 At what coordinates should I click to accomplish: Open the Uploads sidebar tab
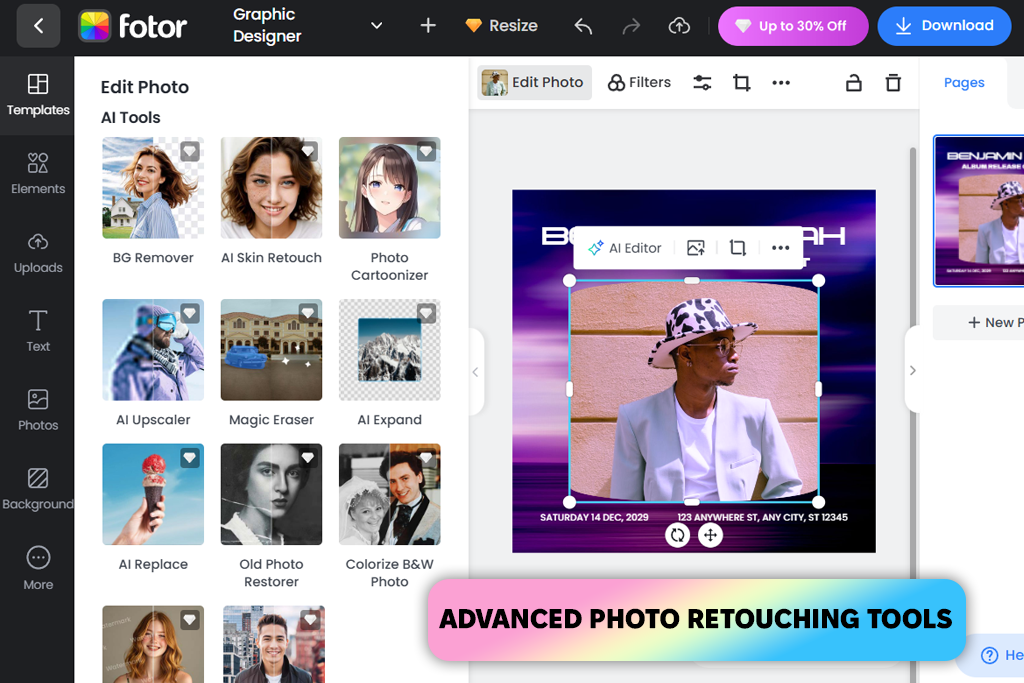[x=38, y=253]
